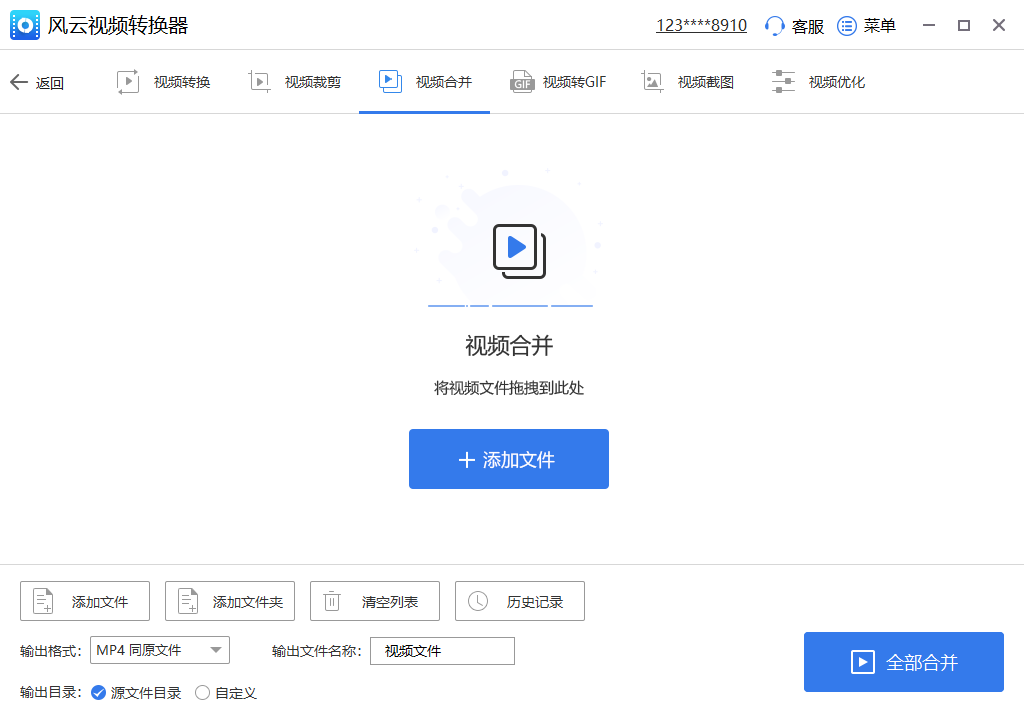Open 历史记录 history button
1024x720 pixels.
520,601
